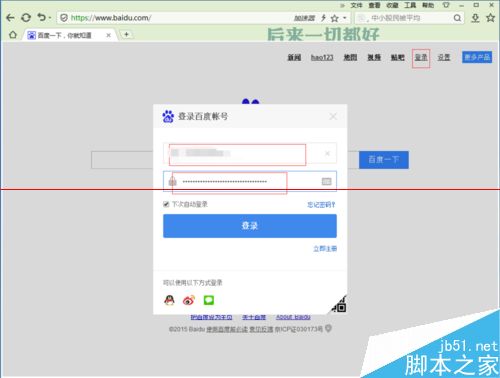Open the dropdown beside the restore icon
Viewport: 500px width, 378px height.
pyautogui.click(x=50, y=18)
